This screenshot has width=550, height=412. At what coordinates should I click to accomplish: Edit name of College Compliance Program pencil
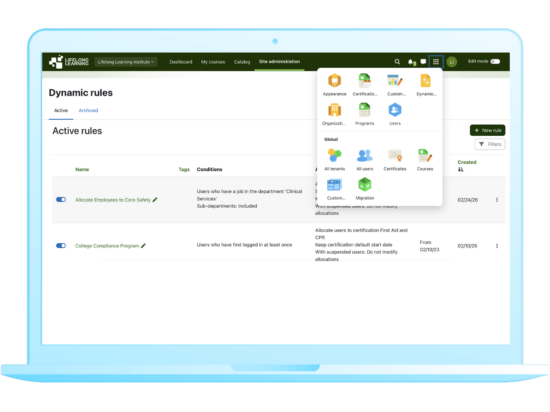[x=143, y=245]
